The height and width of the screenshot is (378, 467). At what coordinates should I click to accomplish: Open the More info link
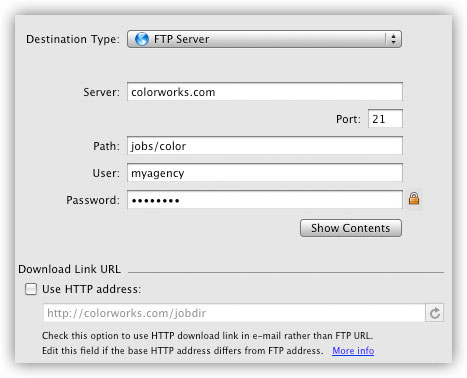click(353, 351)
